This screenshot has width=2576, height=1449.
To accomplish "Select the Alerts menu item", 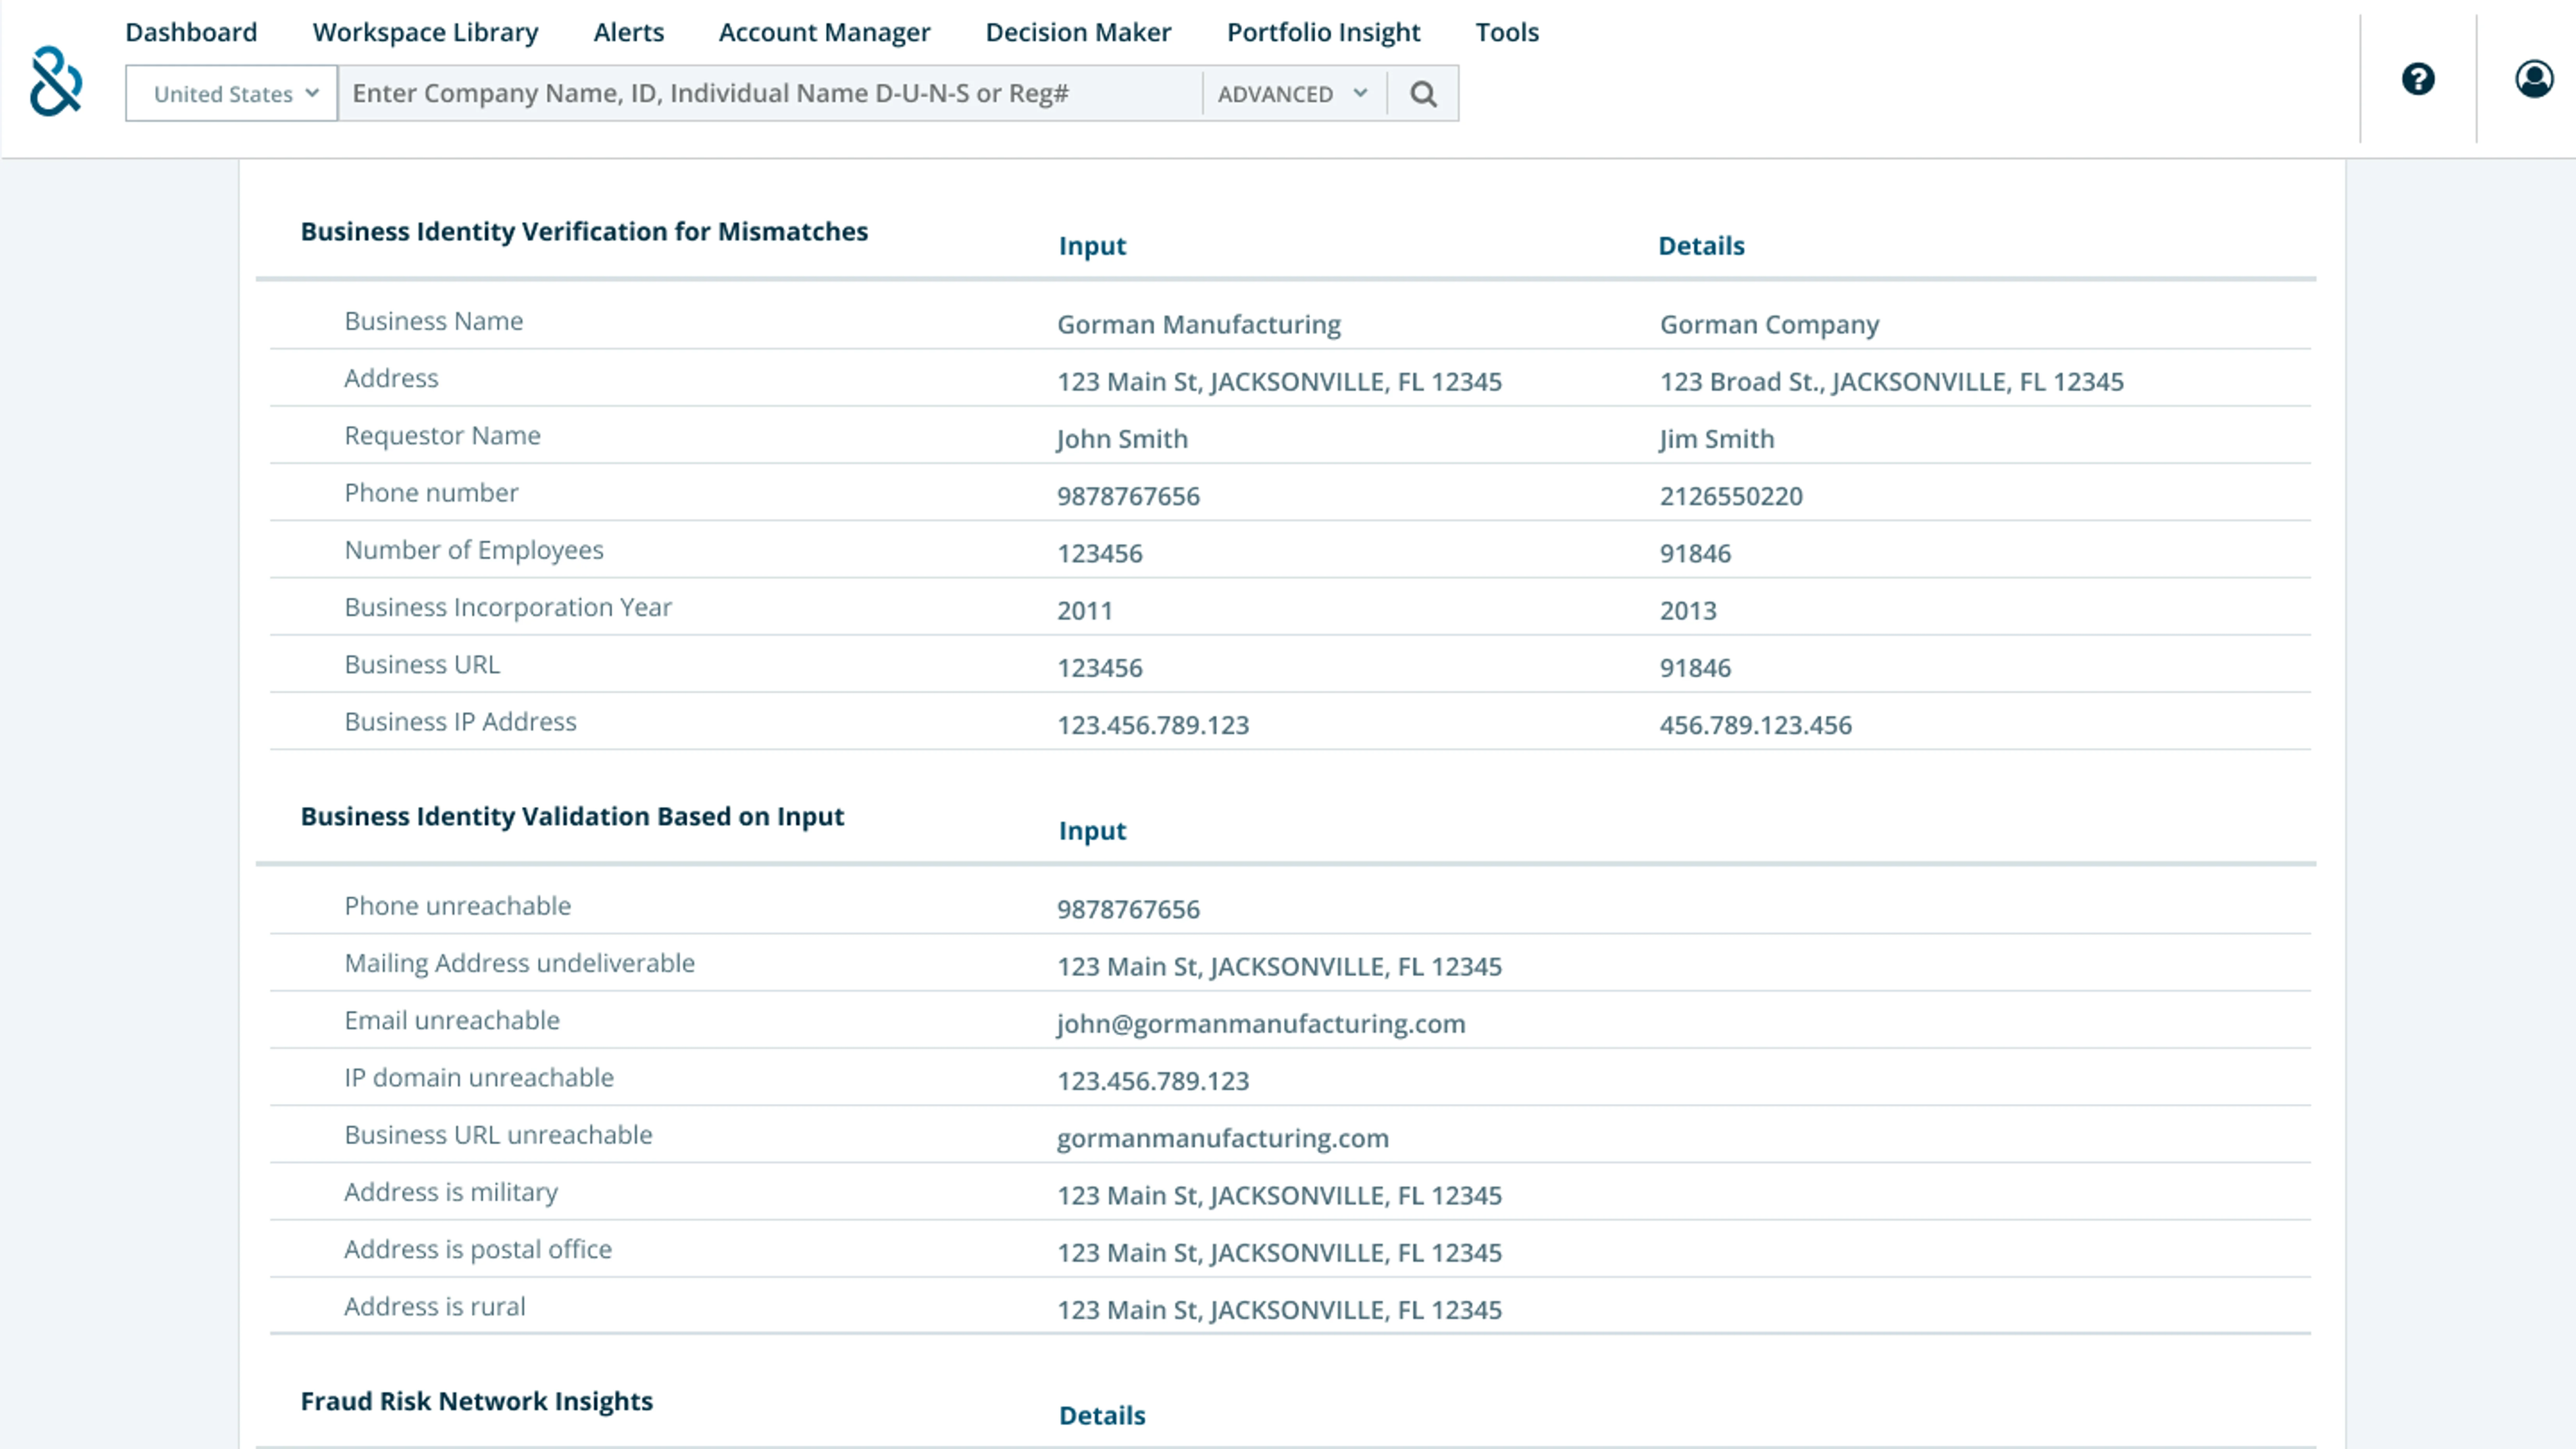I will (x=628, y=32).
